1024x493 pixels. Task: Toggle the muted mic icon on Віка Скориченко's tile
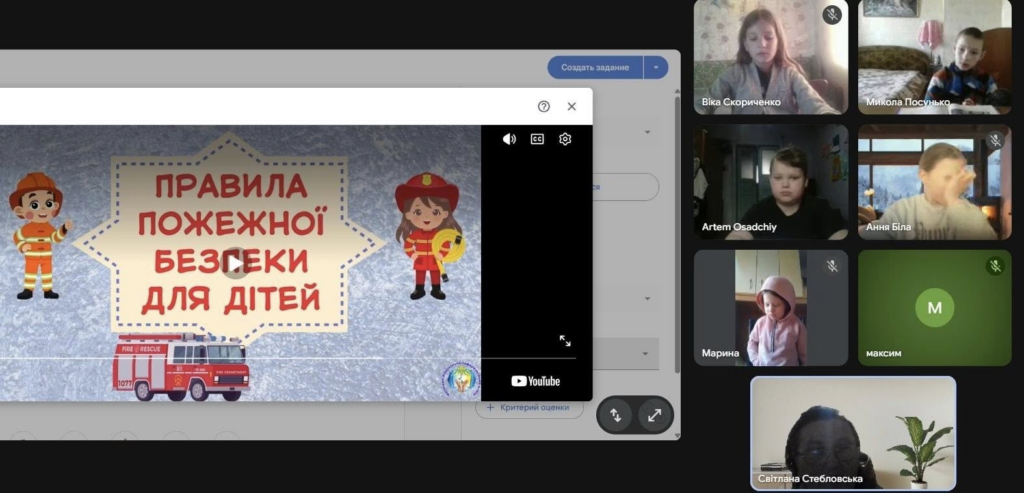[x=832, y=15]
